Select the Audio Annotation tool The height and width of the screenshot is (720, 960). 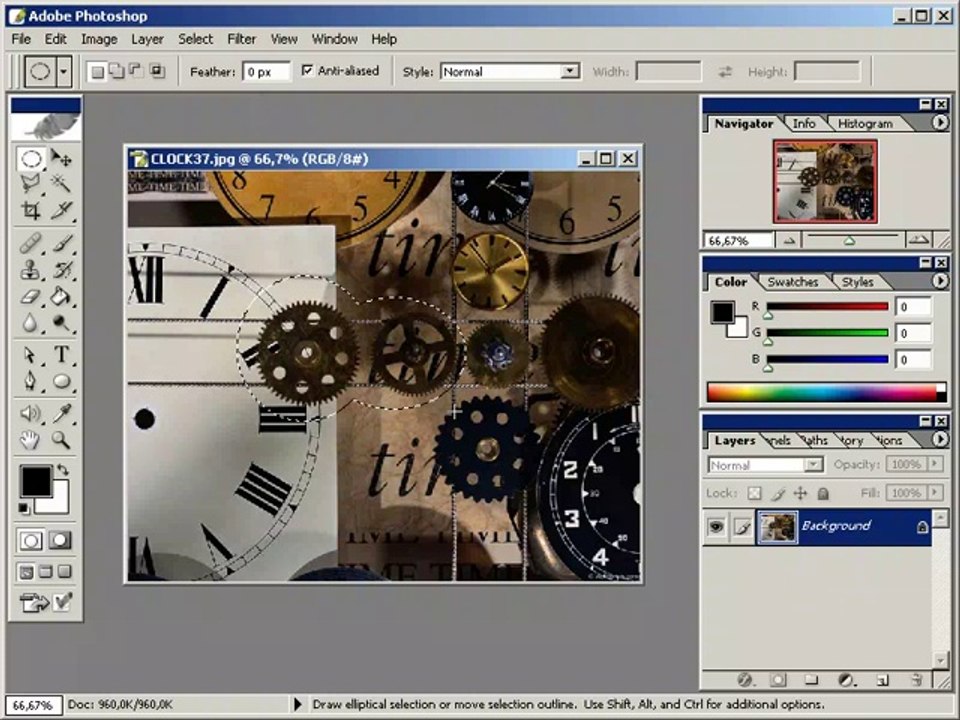[x=31, y=414]
